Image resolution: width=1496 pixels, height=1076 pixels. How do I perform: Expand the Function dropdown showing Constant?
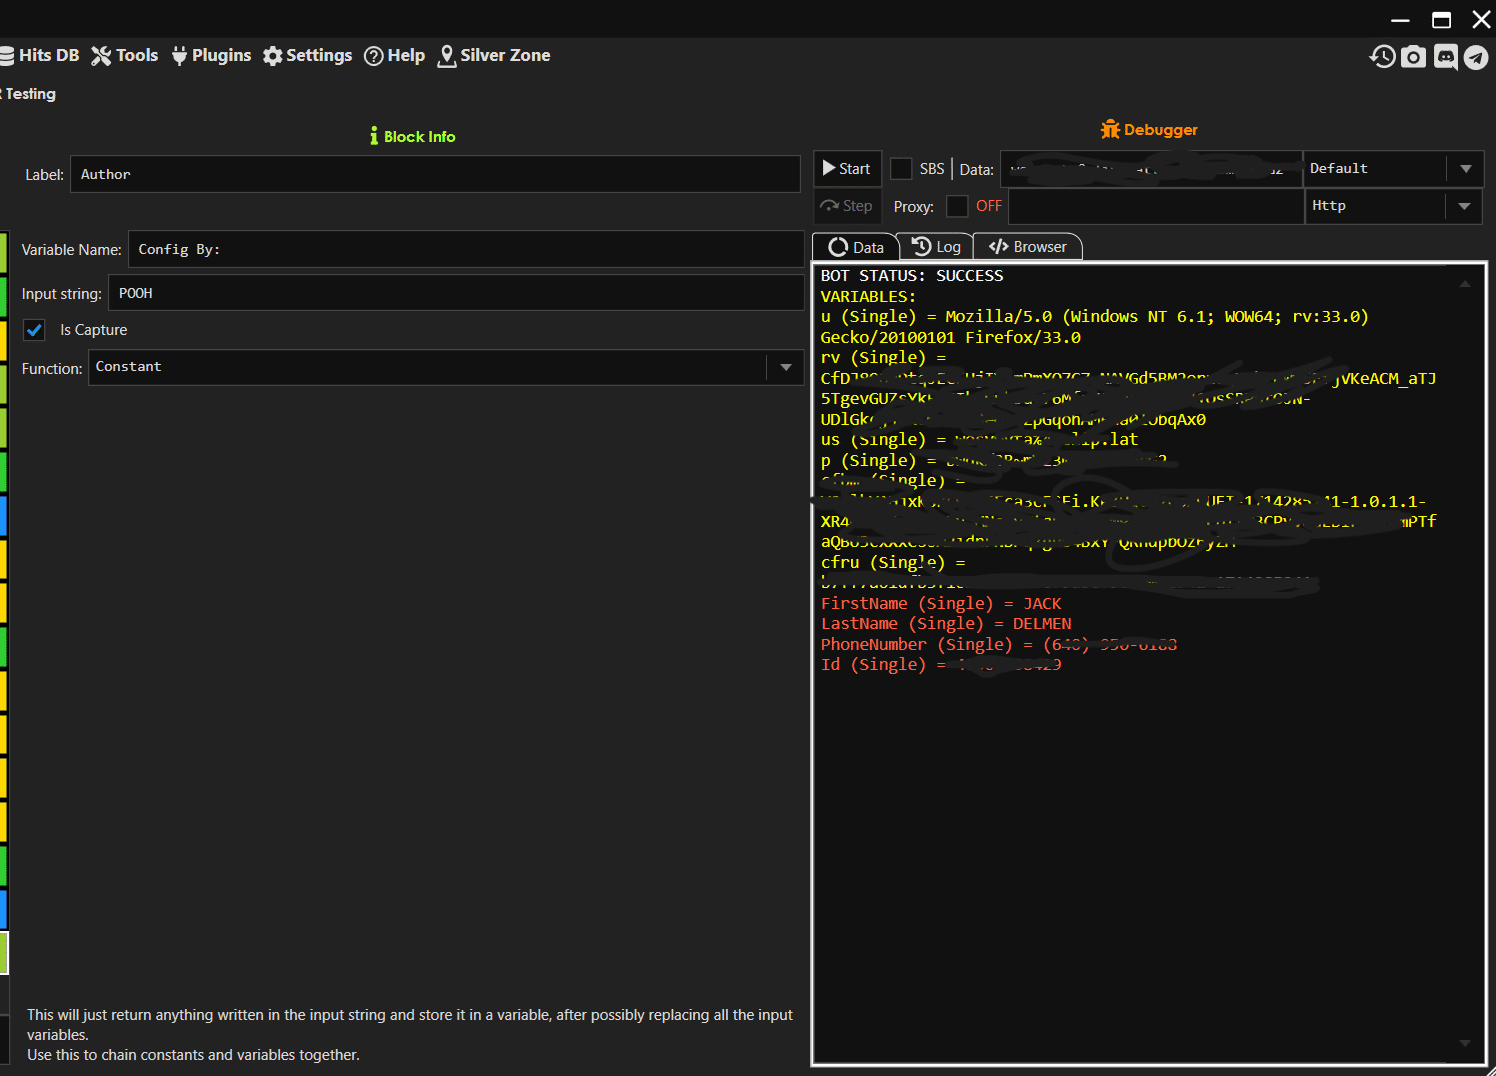pos(785,367)
